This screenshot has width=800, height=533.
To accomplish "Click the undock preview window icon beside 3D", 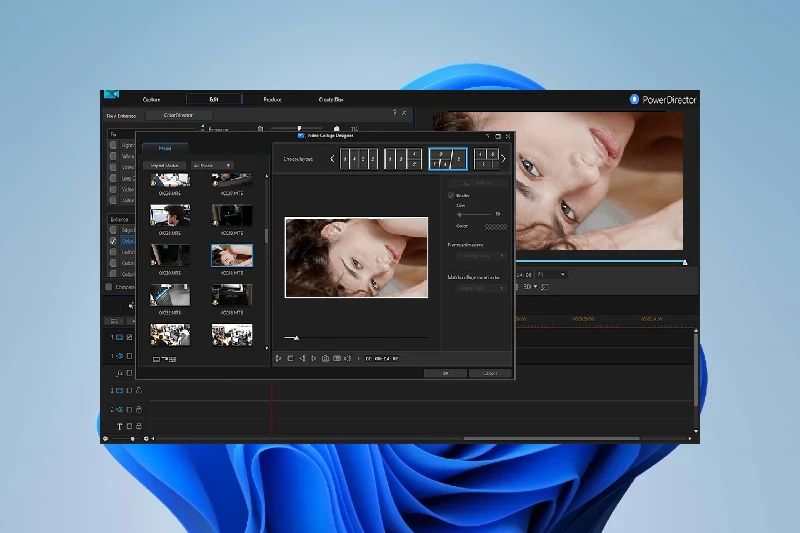I will [x=545, y=287].
